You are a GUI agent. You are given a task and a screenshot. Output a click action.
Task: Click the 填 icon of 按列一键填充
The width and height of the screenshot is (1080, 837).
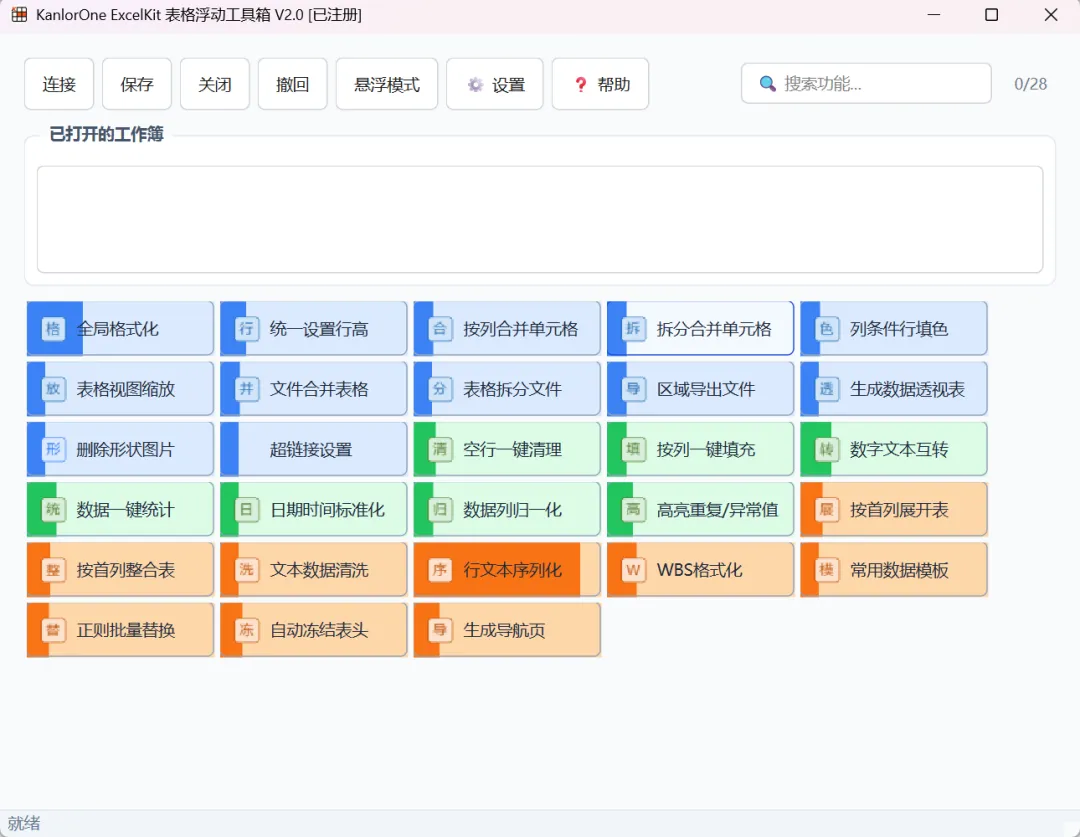[x=634, y=449]
